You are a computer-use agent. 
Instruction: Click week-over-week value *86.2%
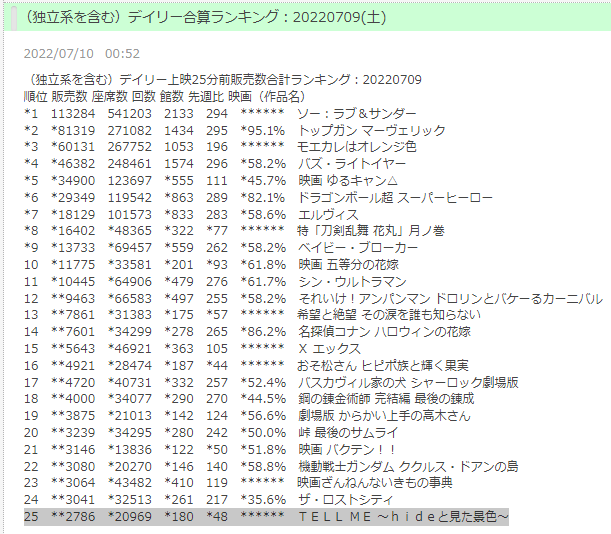263,332
